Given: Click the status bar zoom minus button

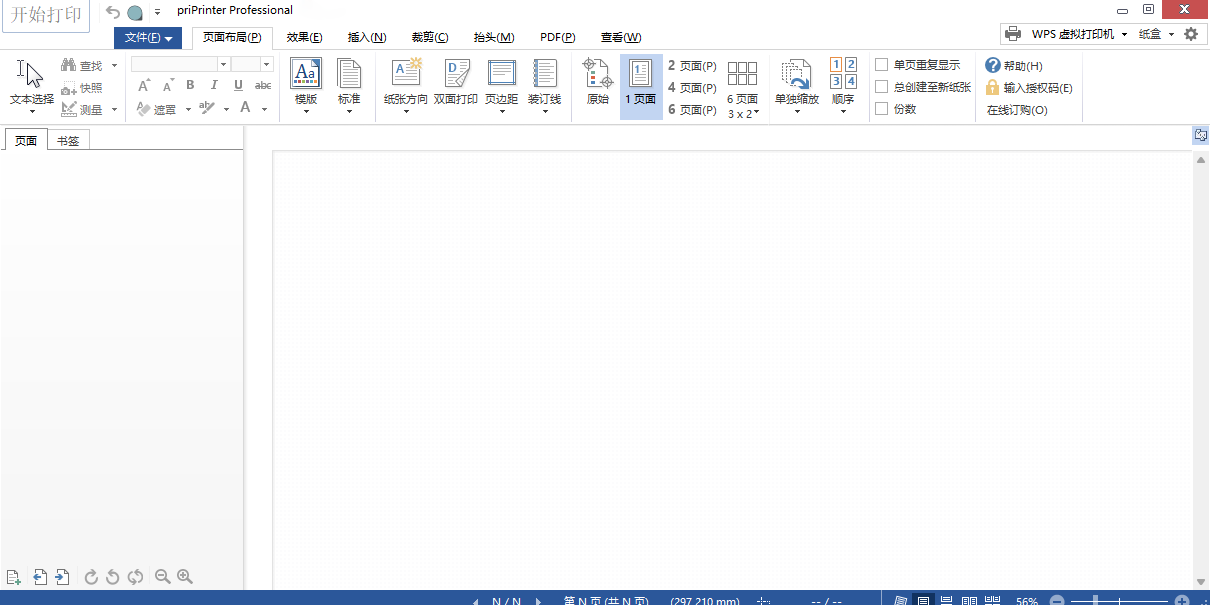Looking at the screenshot, I should click(1056, 601).
